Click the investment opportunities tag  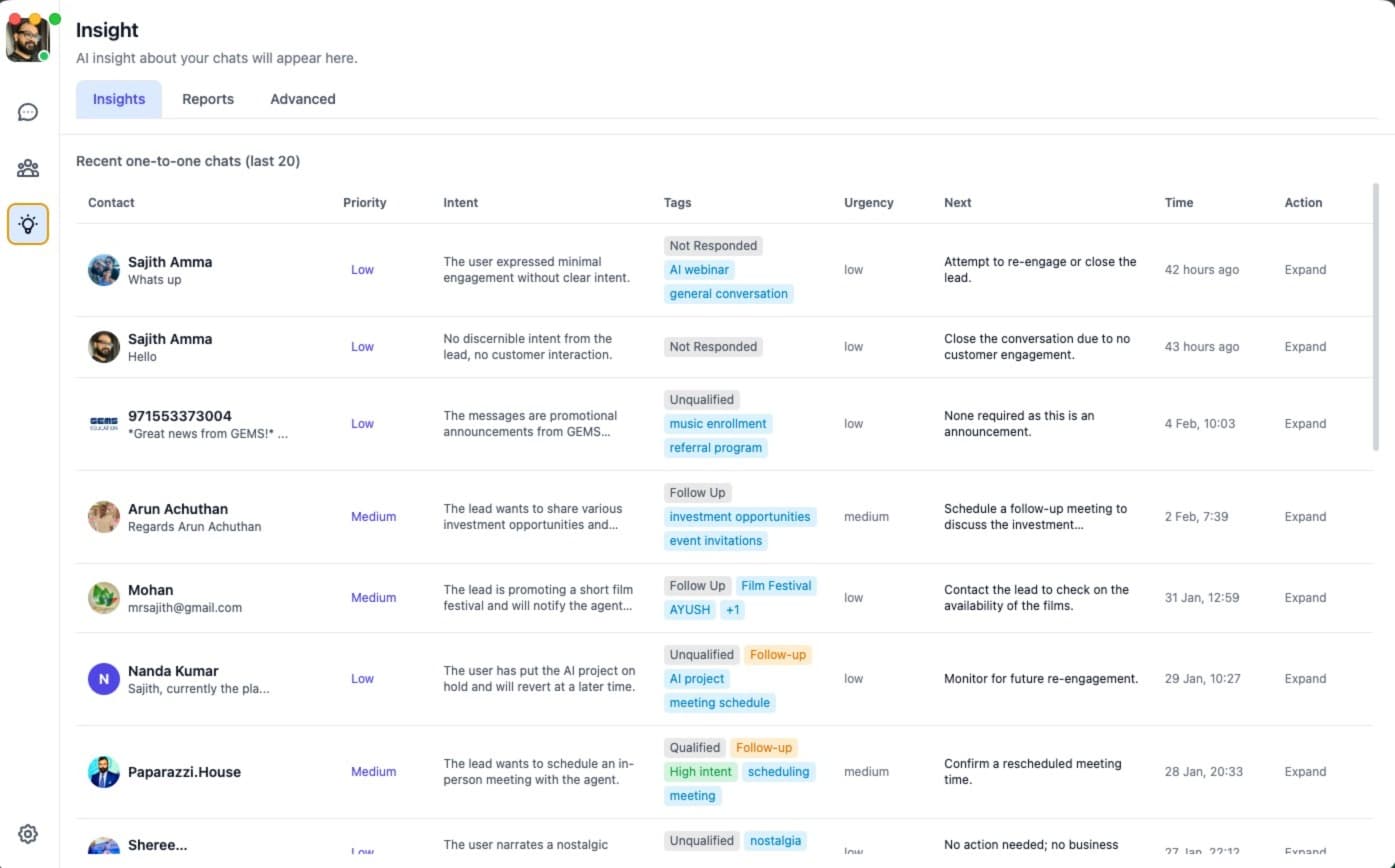[740, 516]
